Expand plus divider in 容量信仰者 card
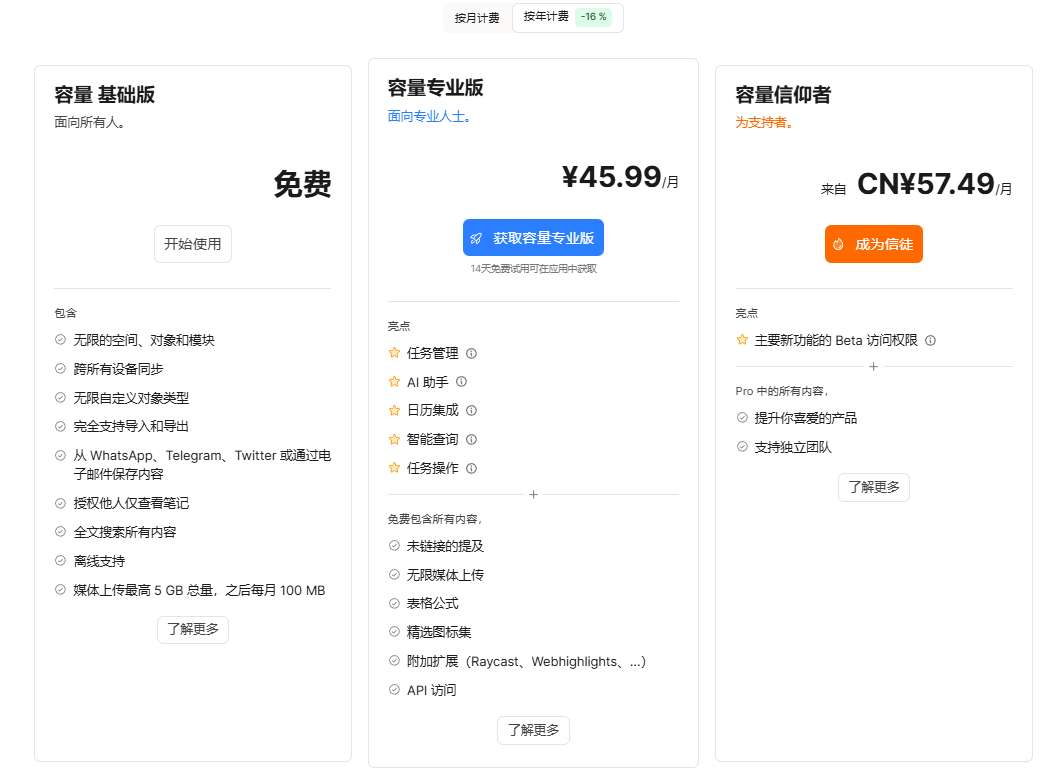 tap(873, 367)
